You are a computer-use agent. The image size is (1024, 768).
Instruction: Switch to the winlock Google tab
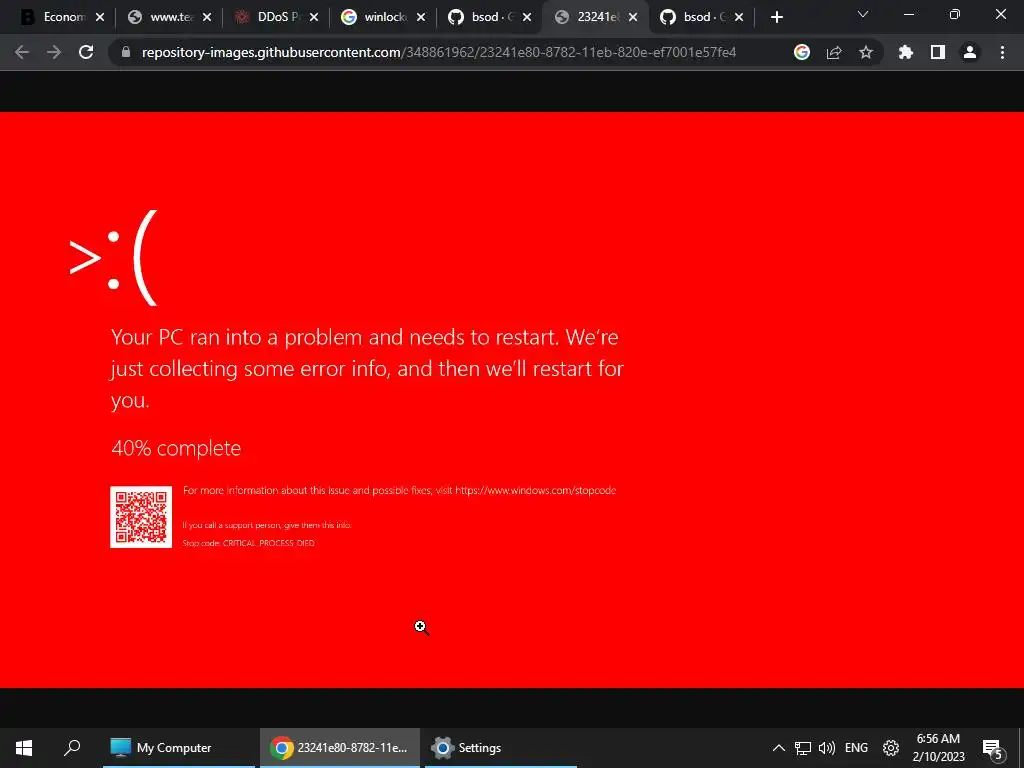click(x=384, y=17)
